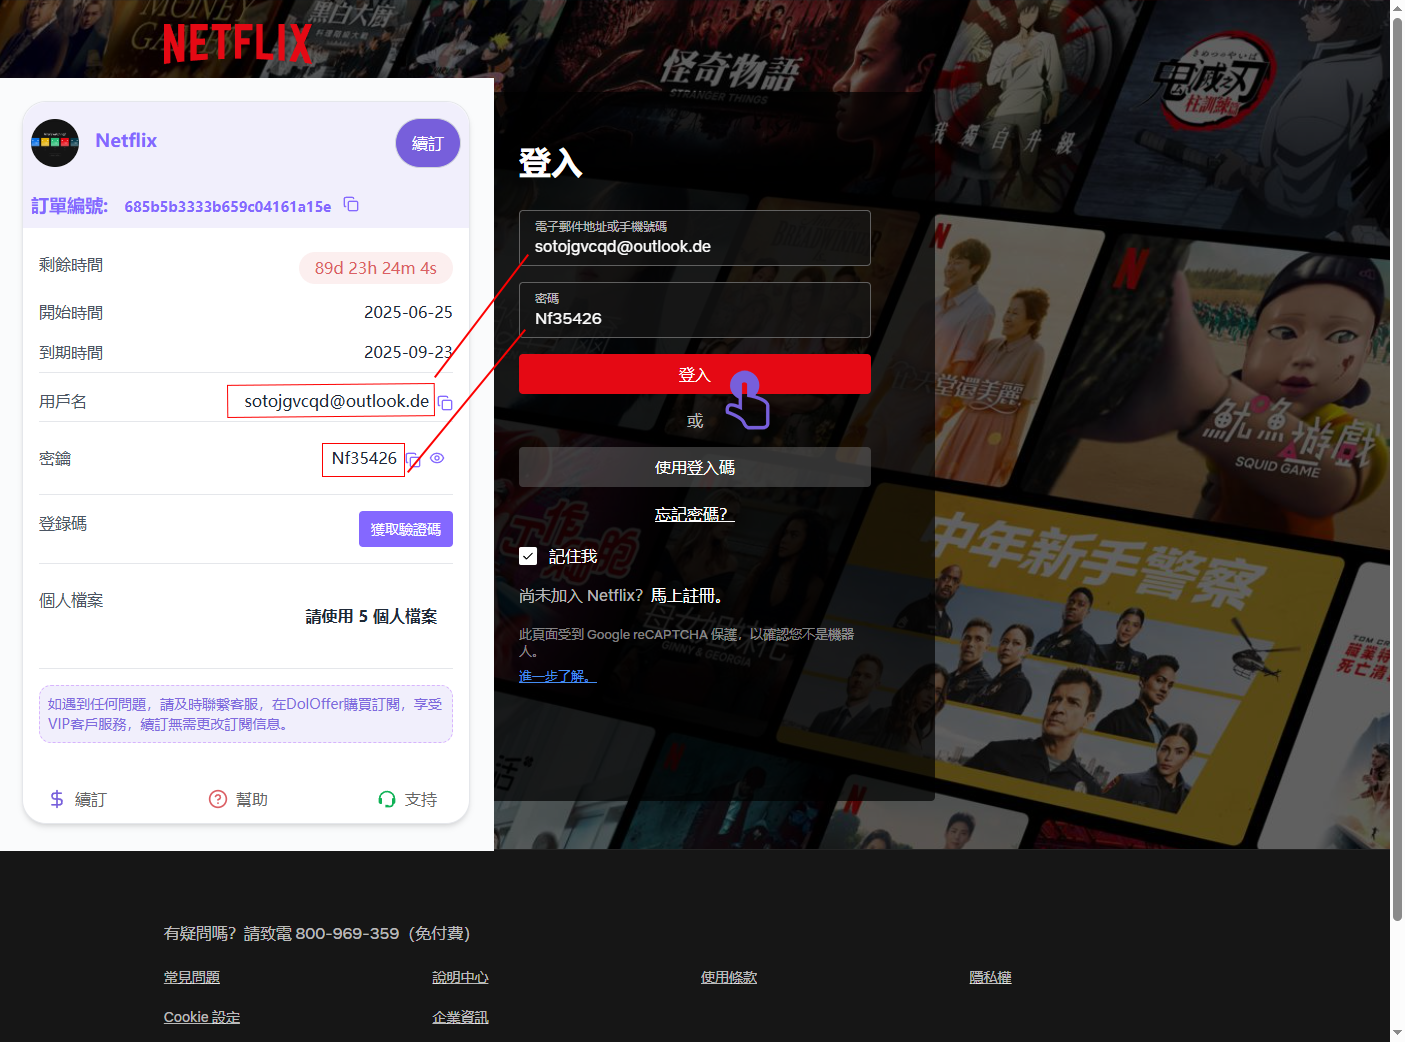Click the 獲取驗證碼 button
Screen dimensions: 1405x1042
tap(406, 529)
